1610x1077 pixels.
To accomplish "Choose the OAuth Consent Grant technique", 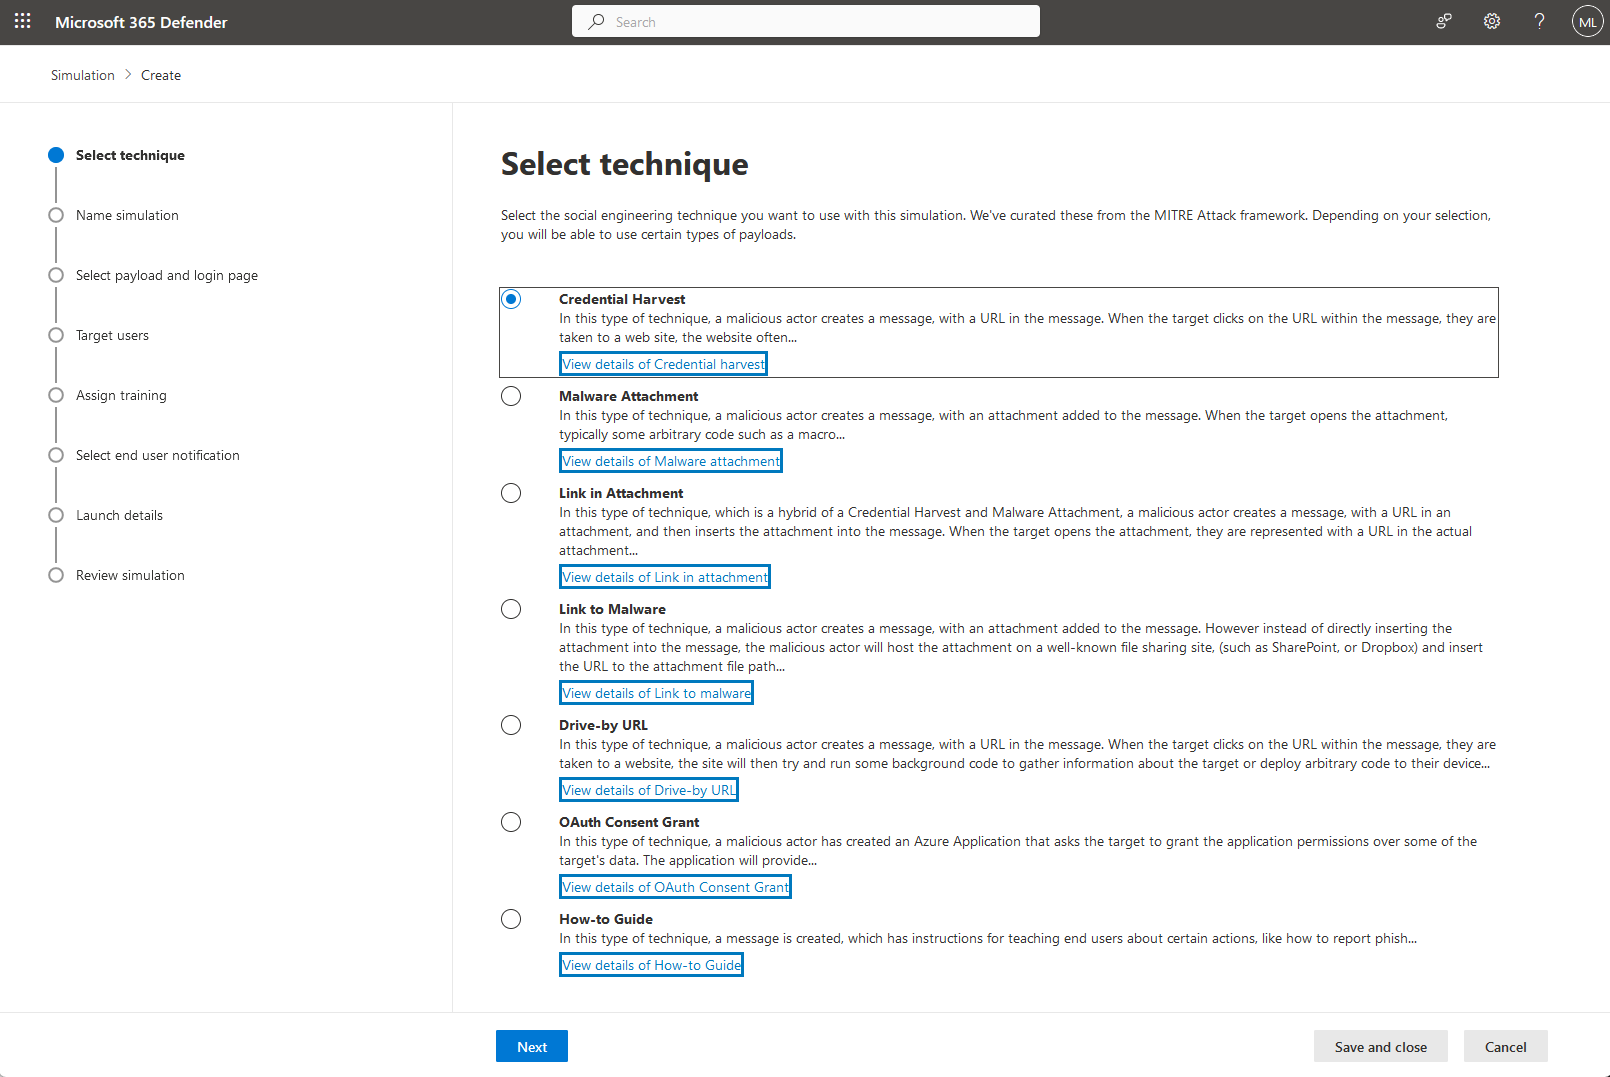I will (x=511, y=822).
